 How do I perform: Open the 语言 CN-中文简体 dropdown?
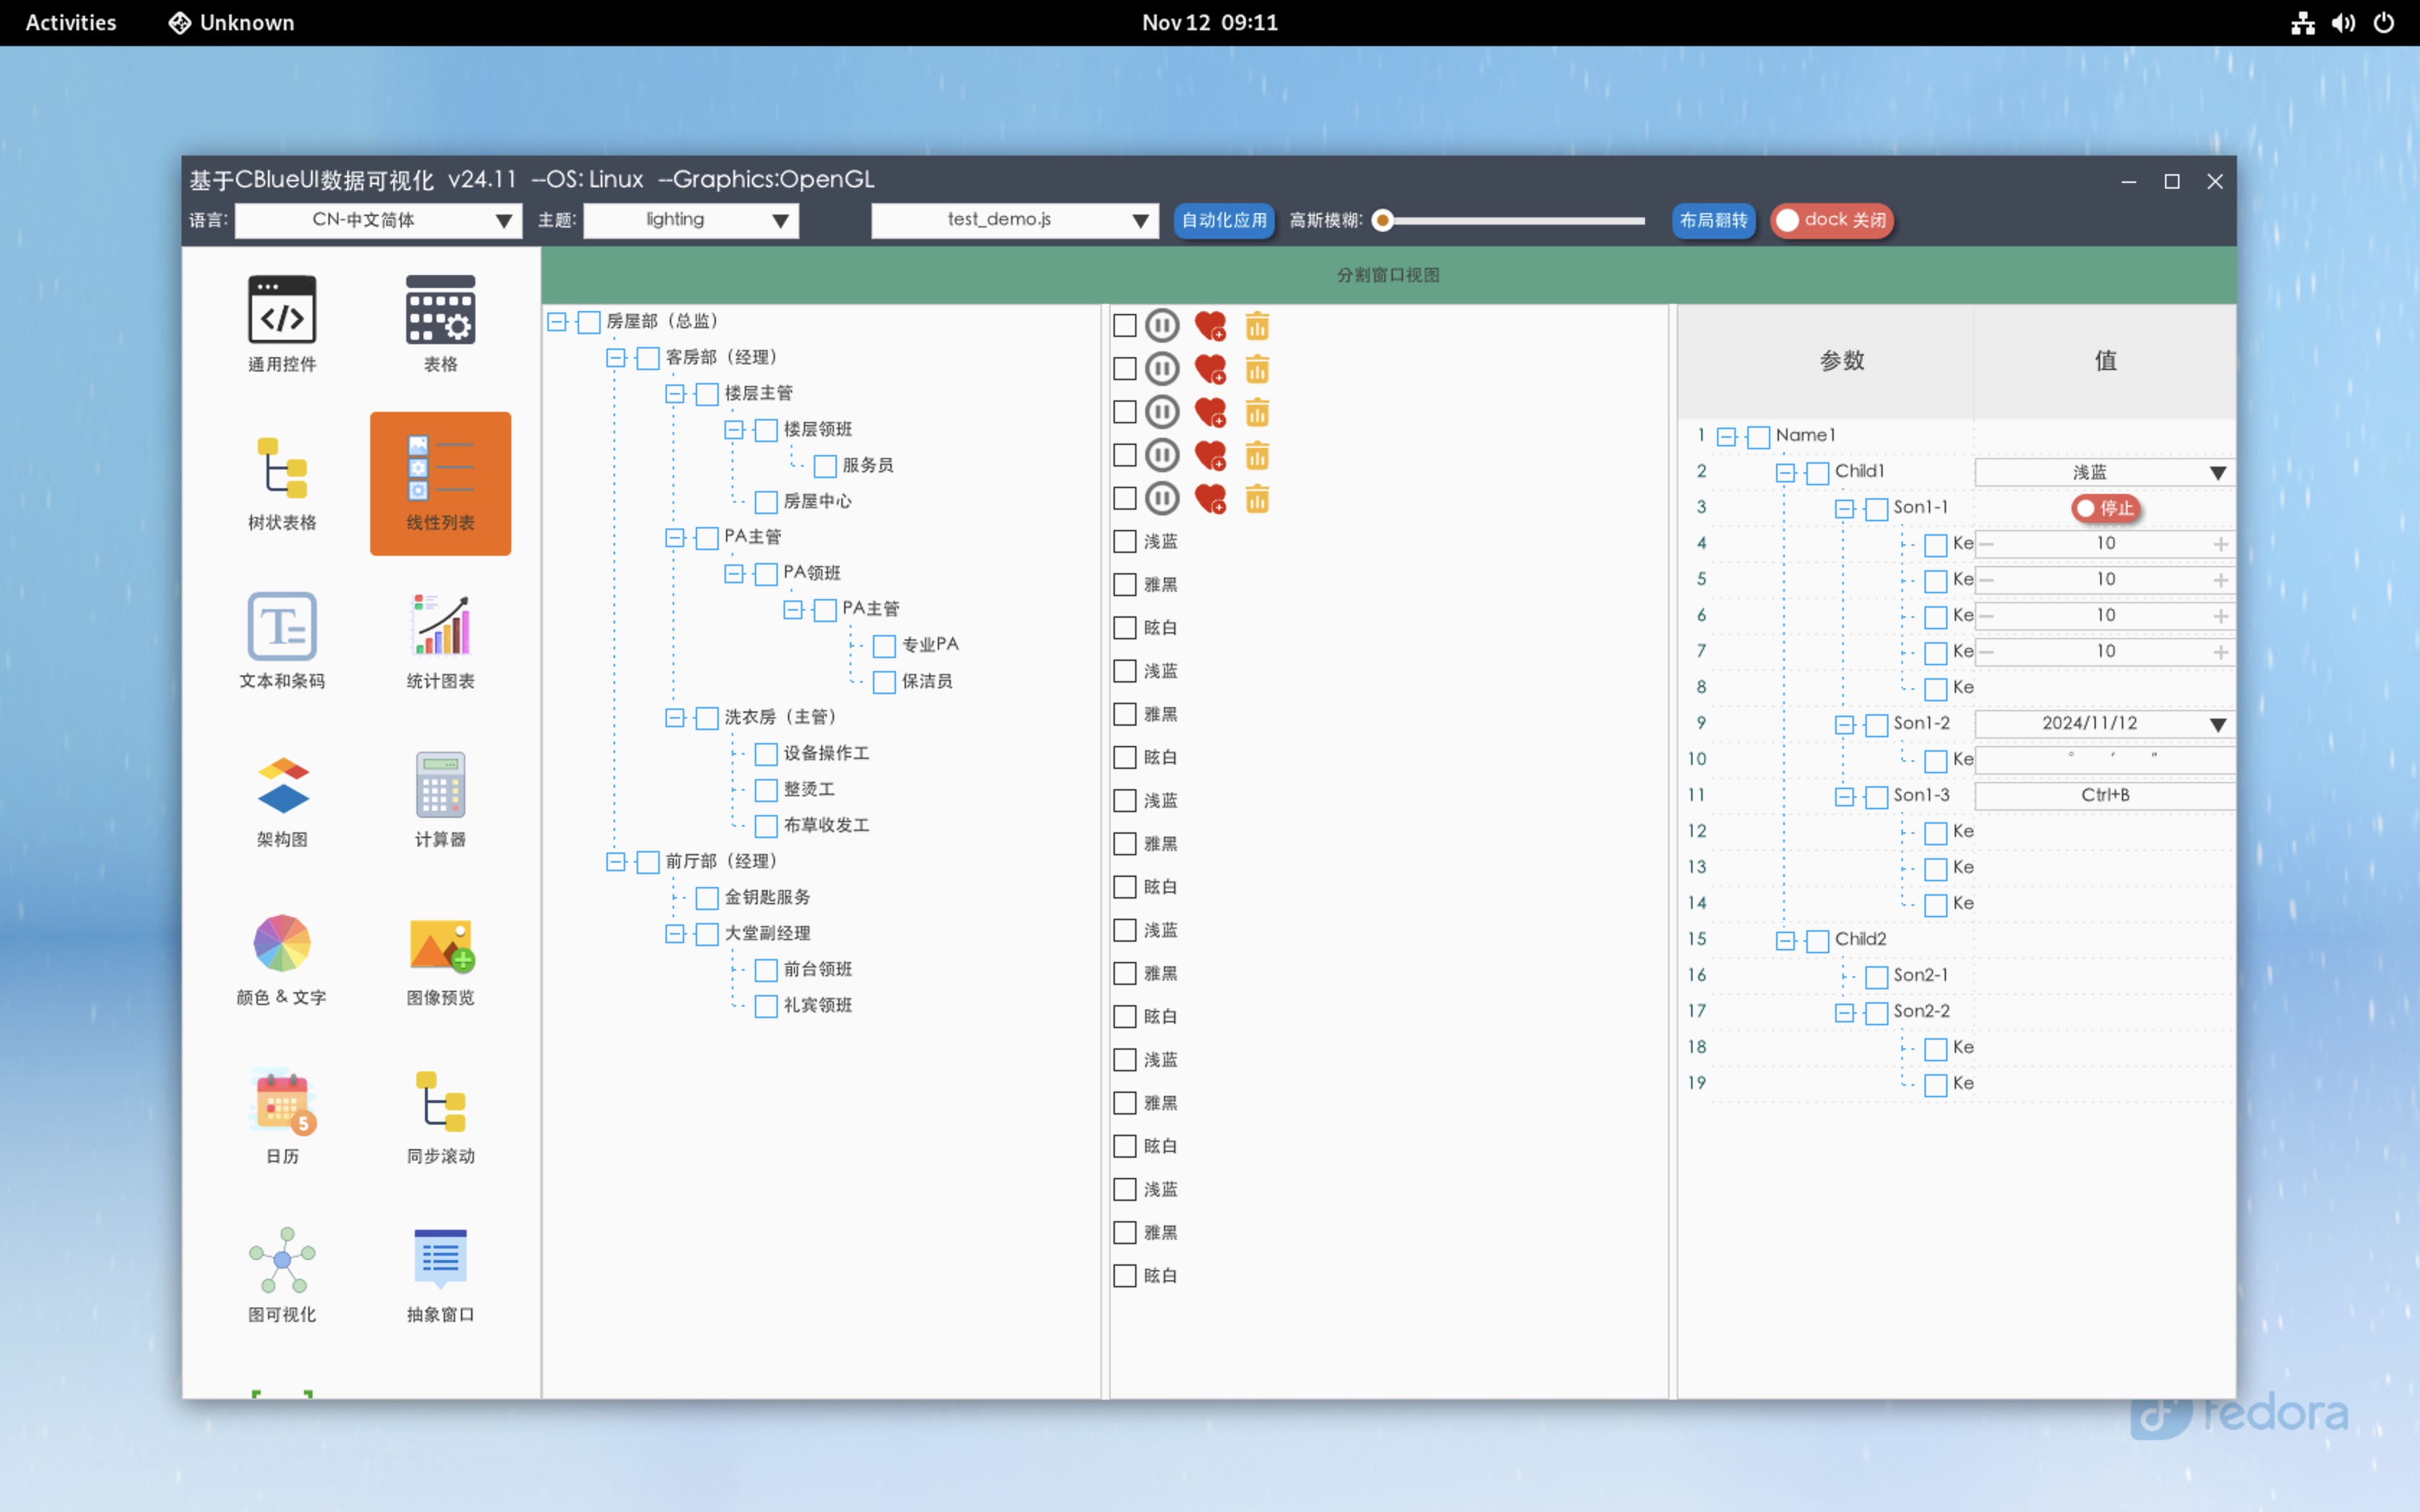(x=378, y=220)
